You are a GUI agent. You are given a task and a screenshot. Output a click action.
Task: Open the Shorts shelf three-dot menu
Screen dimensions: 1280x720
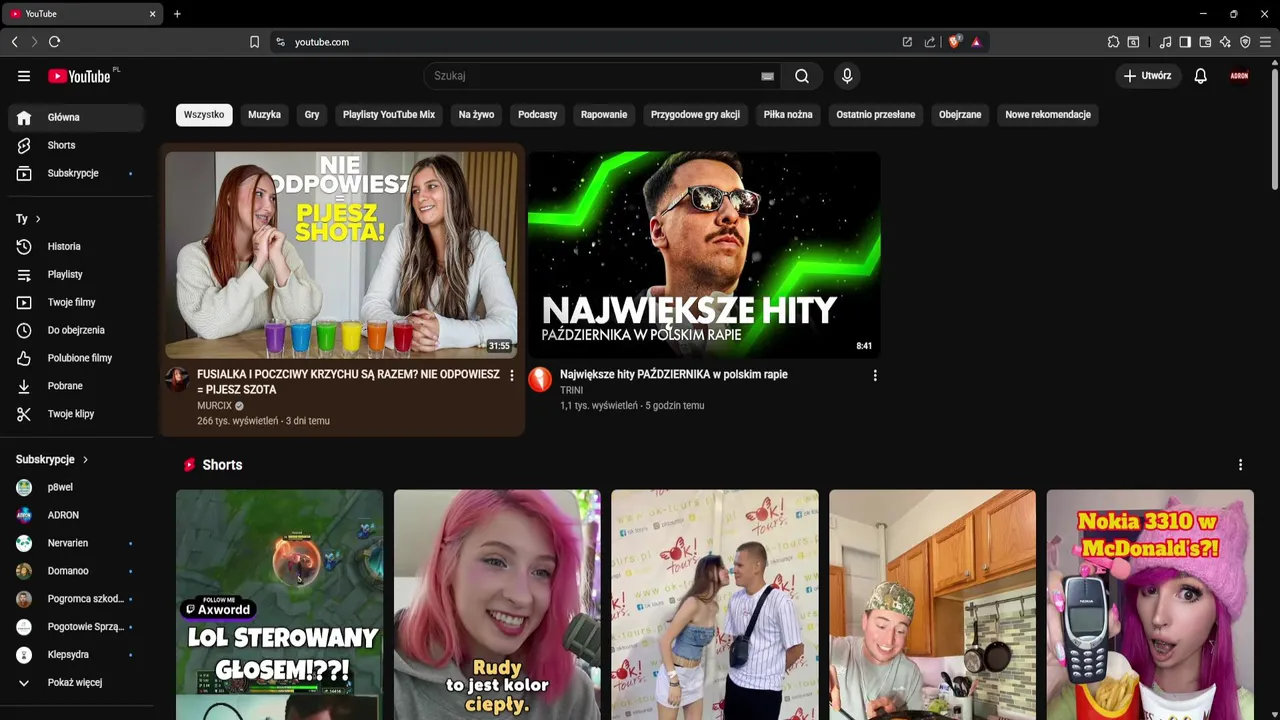(x=1240, y=465)
